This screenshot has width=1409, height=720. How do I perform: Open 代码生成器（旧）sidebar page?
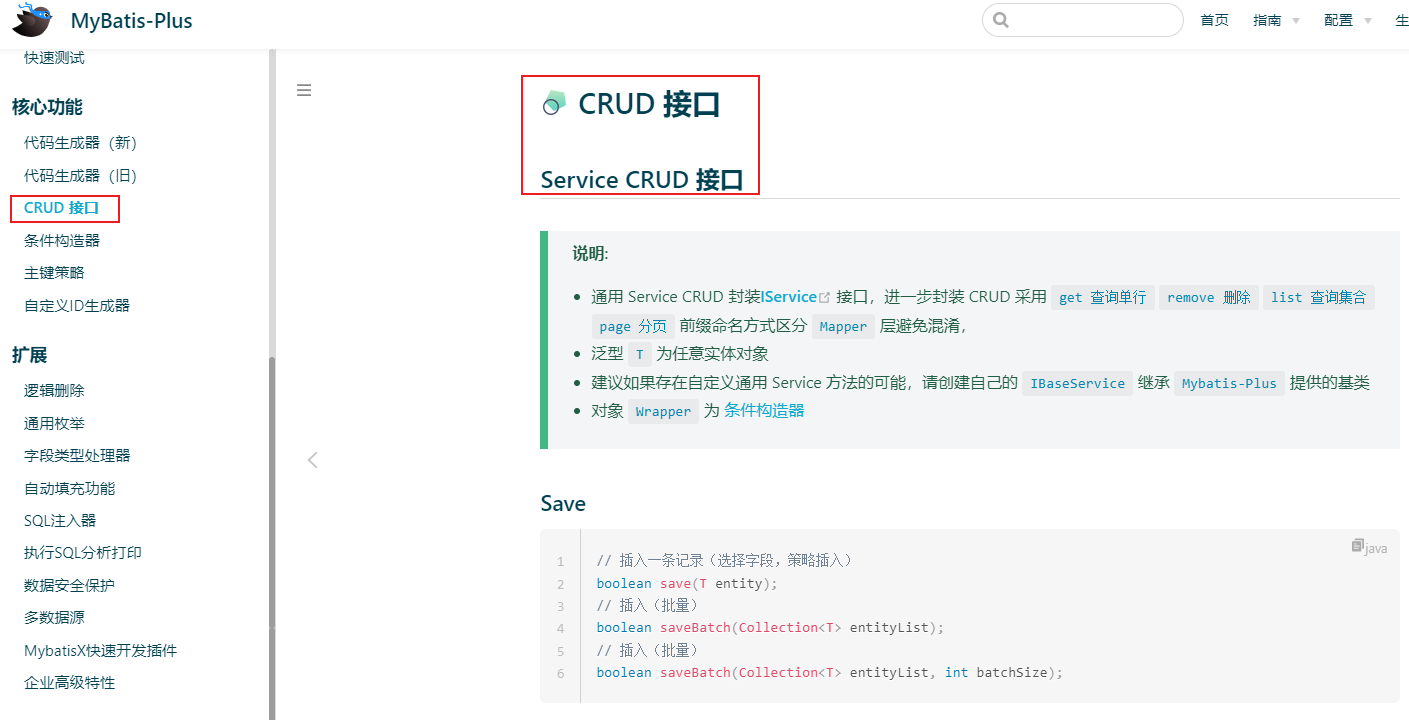coord(80,176)
